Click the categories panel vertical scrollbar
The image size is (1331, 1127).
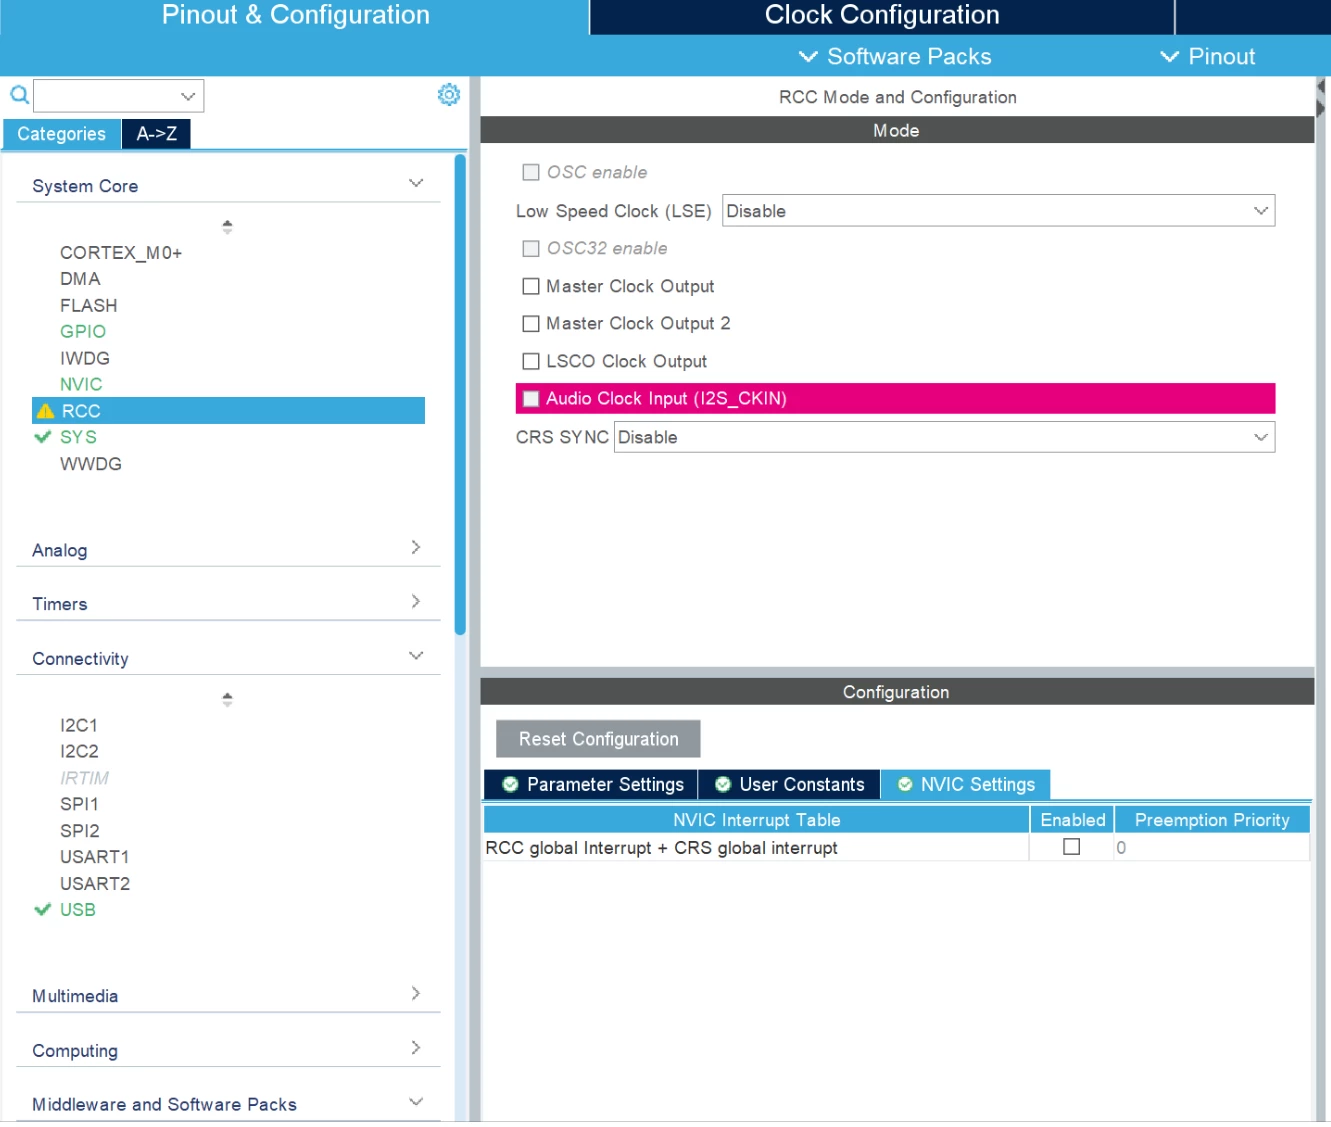tap(460, 394)
